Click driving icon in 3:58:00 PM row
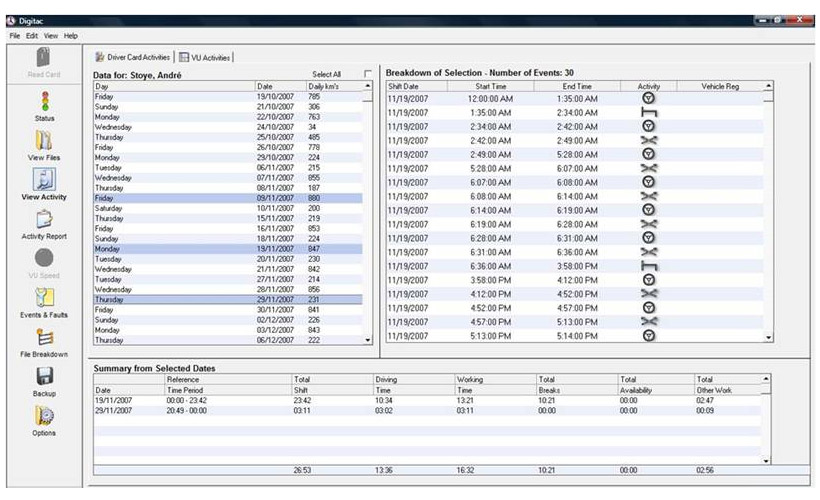The image size is (820, 500). point(648,280)
